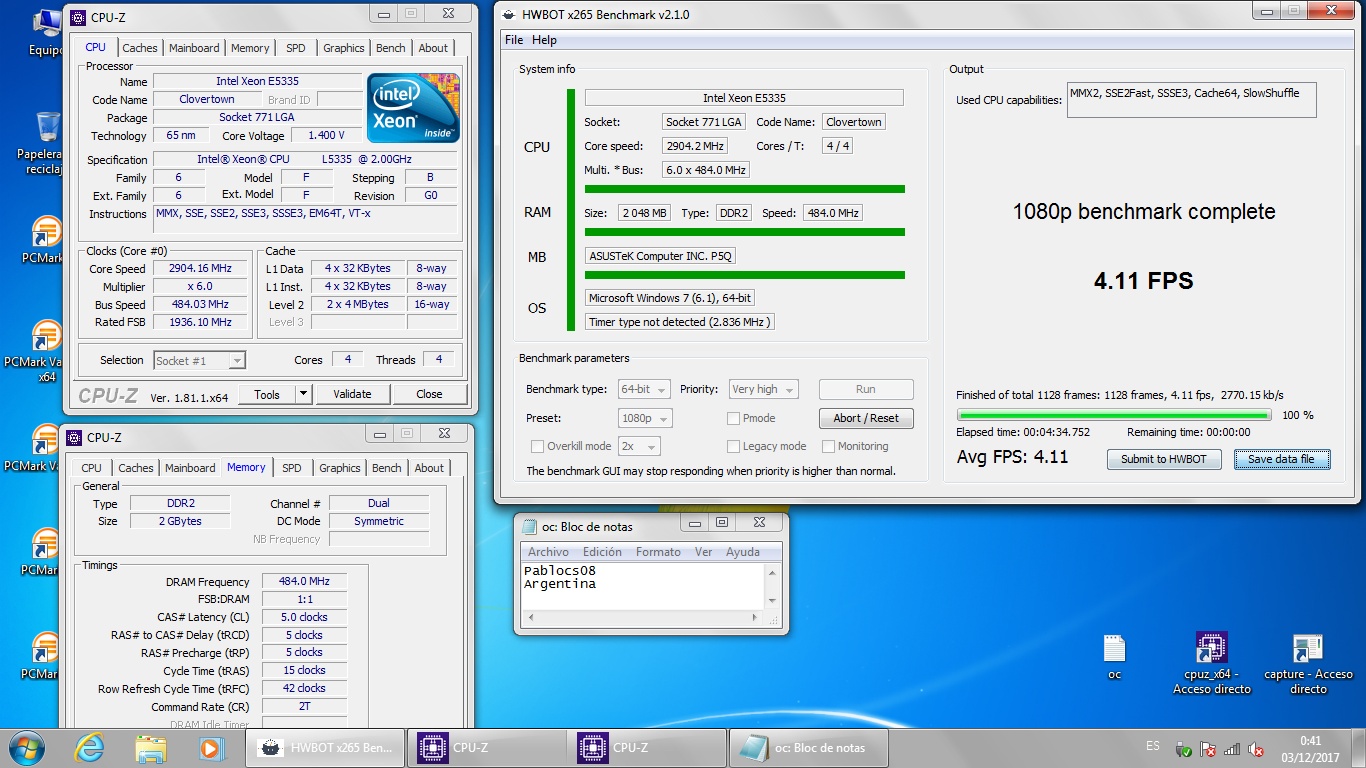The width and height of the screenshot is (1366, 768).
Task: Open the Overkill 2x multiplier dropdown
Action: tap(639, 446)
